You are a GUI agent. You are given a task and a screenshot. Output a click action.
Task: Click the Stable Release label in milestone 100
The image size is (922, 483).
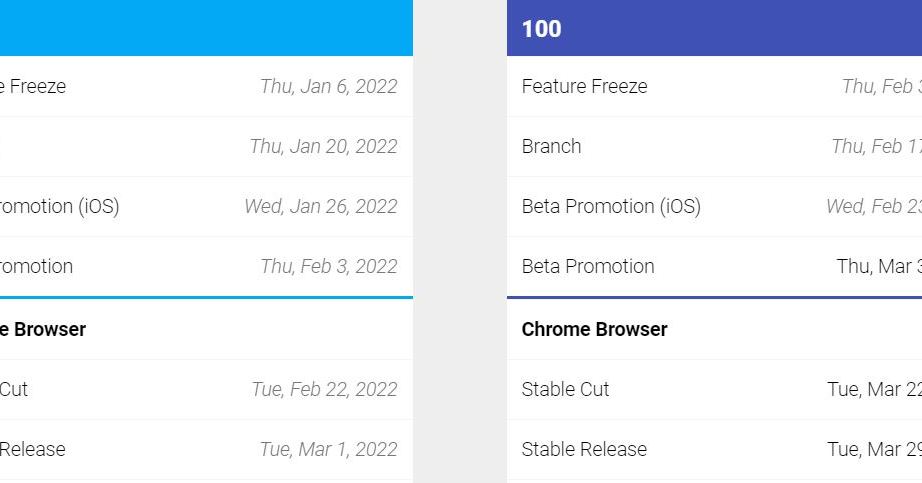click(584, 449)
